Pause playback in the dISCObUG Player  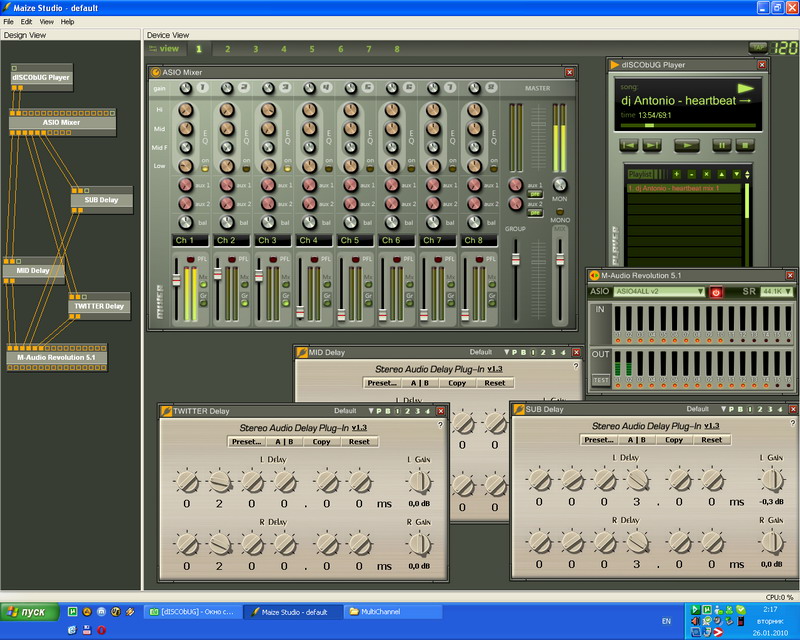720,145
